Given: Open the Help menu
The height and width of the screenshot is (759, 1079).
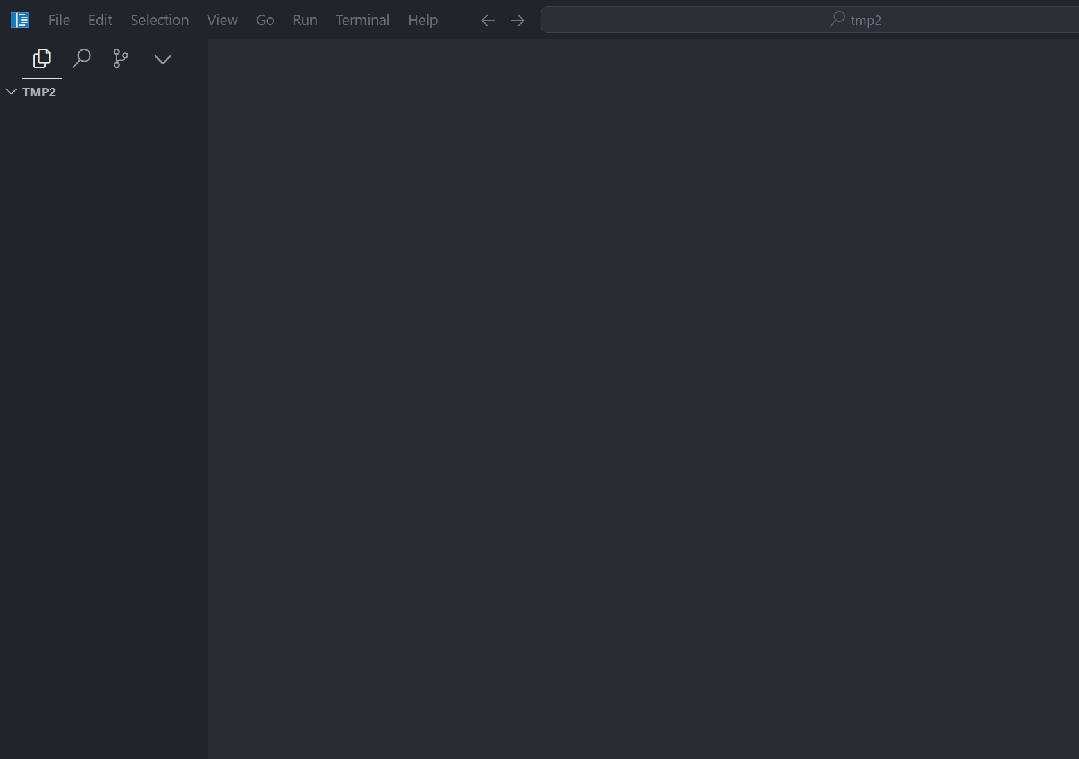Looking at the screenshot, I should click(423, 20).
